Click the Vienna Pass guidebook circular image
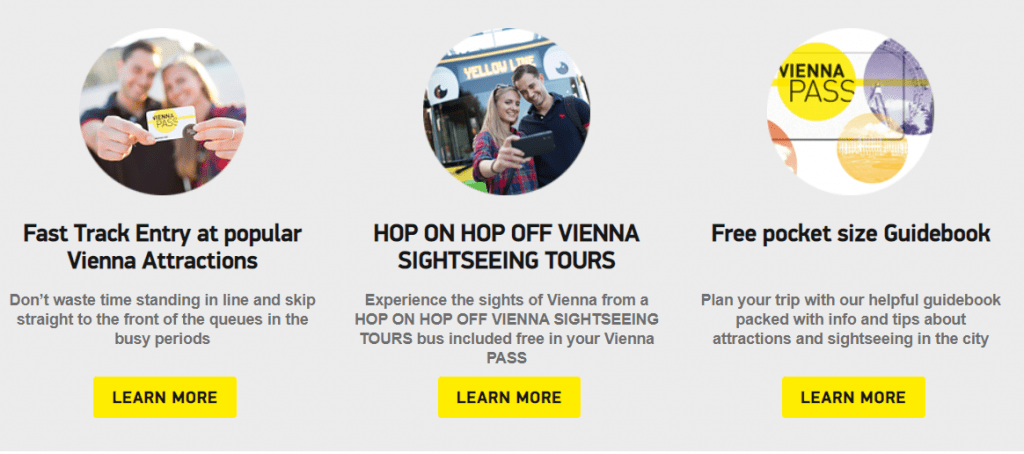 850,112
